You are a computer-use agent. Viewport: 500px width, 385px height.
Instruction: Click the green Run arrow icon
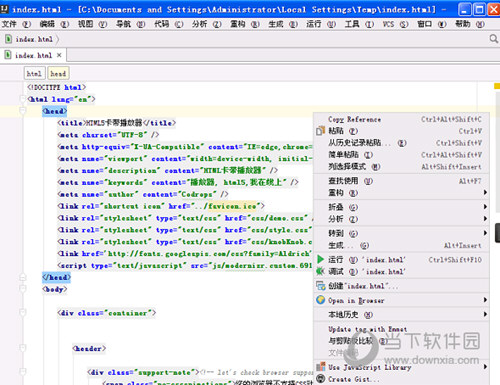tap(321, 259)
